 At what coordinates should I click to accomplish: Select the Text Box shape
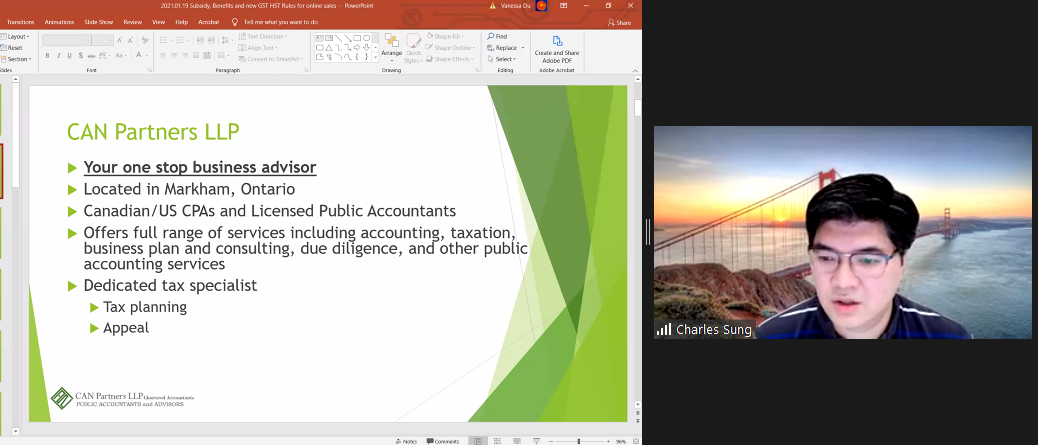tap(320, 38)
